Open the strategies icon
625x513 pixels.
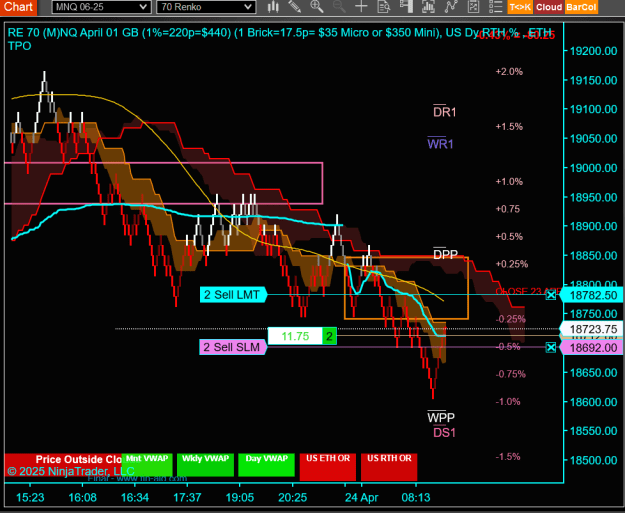coord(473,7)
